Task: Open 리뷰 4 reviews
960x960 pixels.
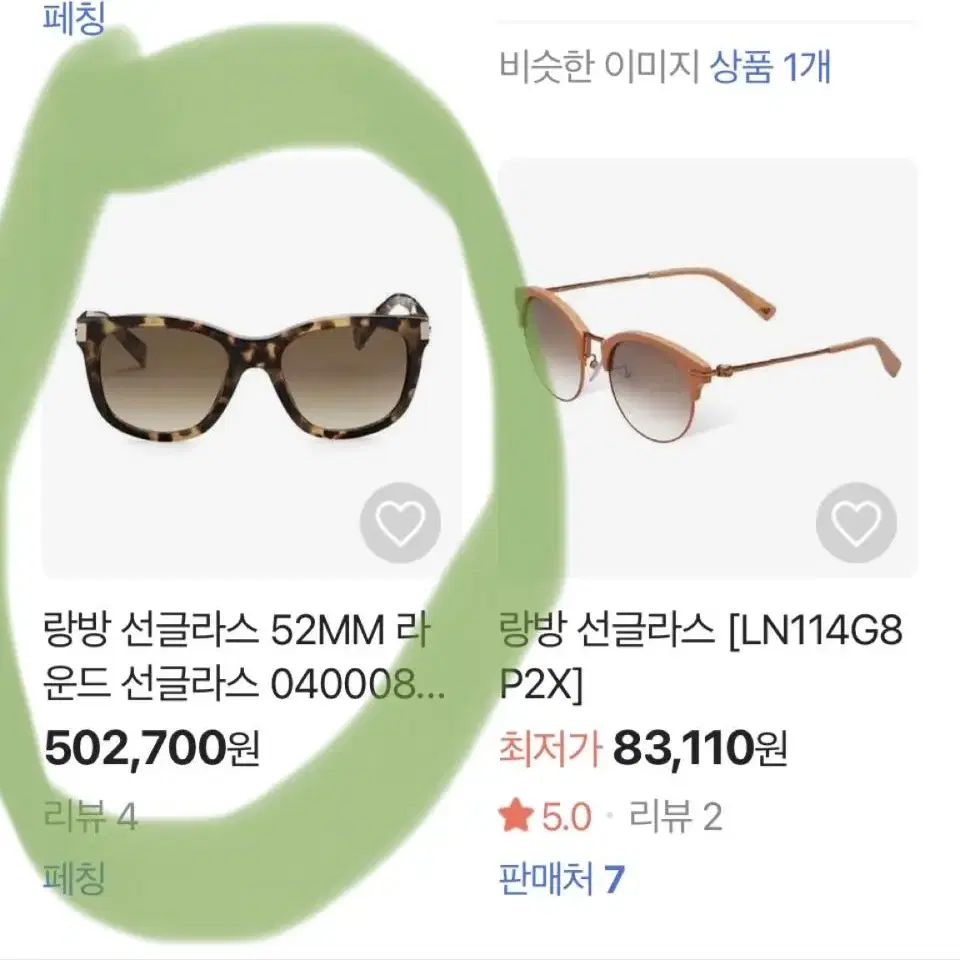Action: 91,816
